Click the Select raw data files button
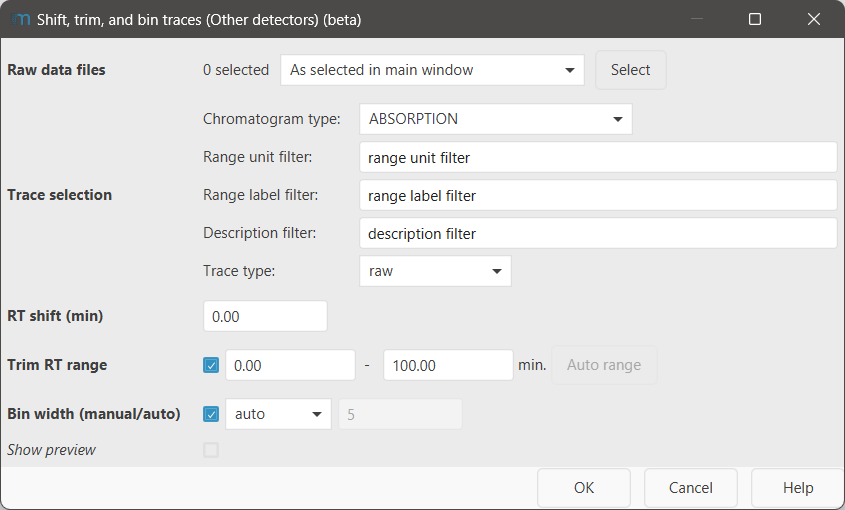 (630, 70)
